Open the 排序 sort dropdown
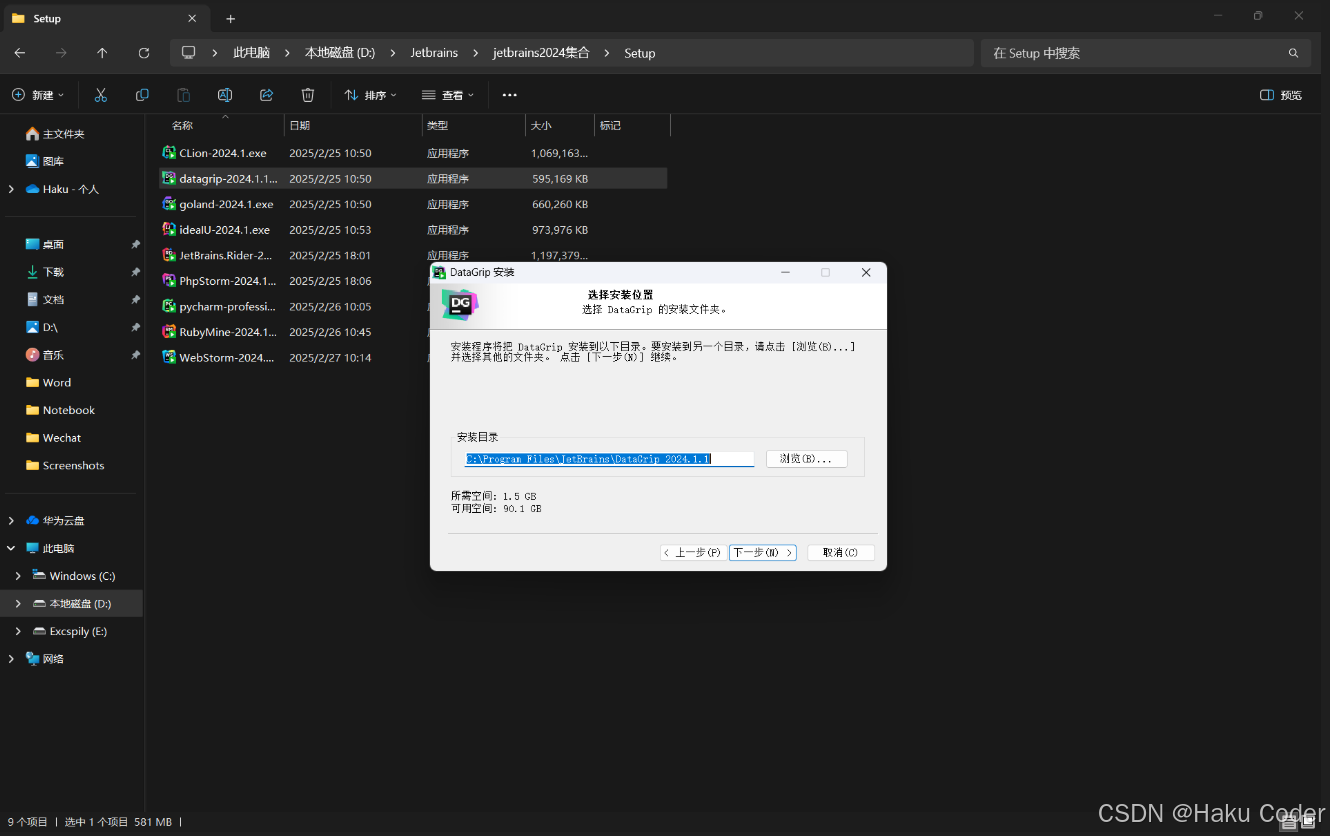The height and width of the screenshot is (836, 1330). pyautogui.click(x=370, y=95)
